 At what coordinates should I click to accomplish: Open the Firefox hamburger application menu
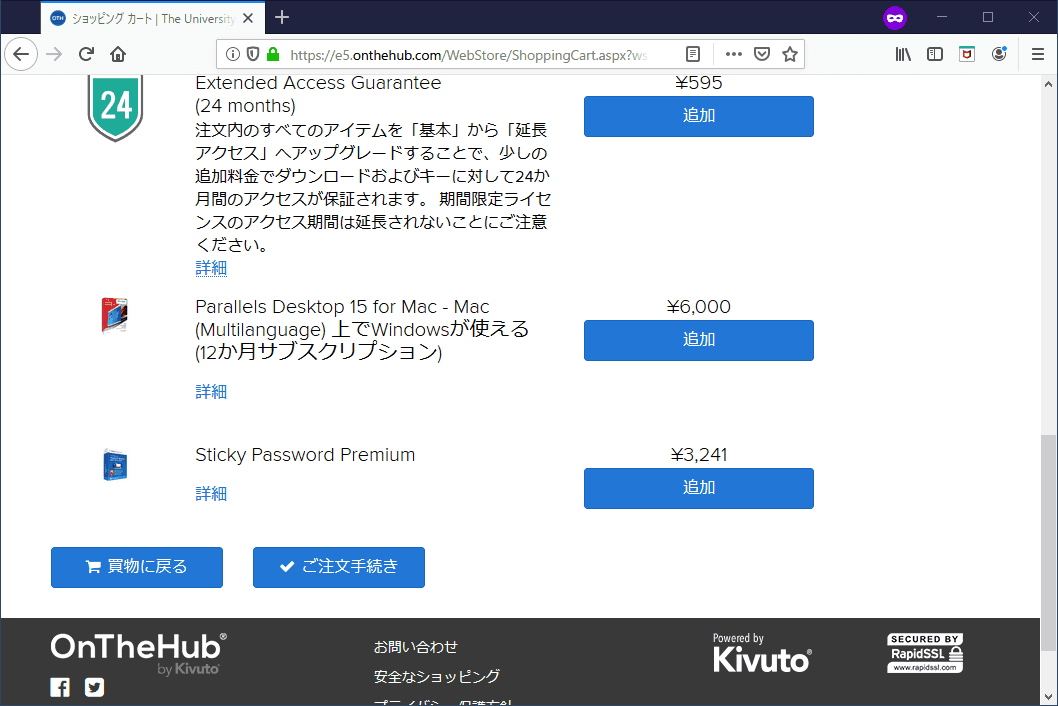click(x=1037, y=54)
